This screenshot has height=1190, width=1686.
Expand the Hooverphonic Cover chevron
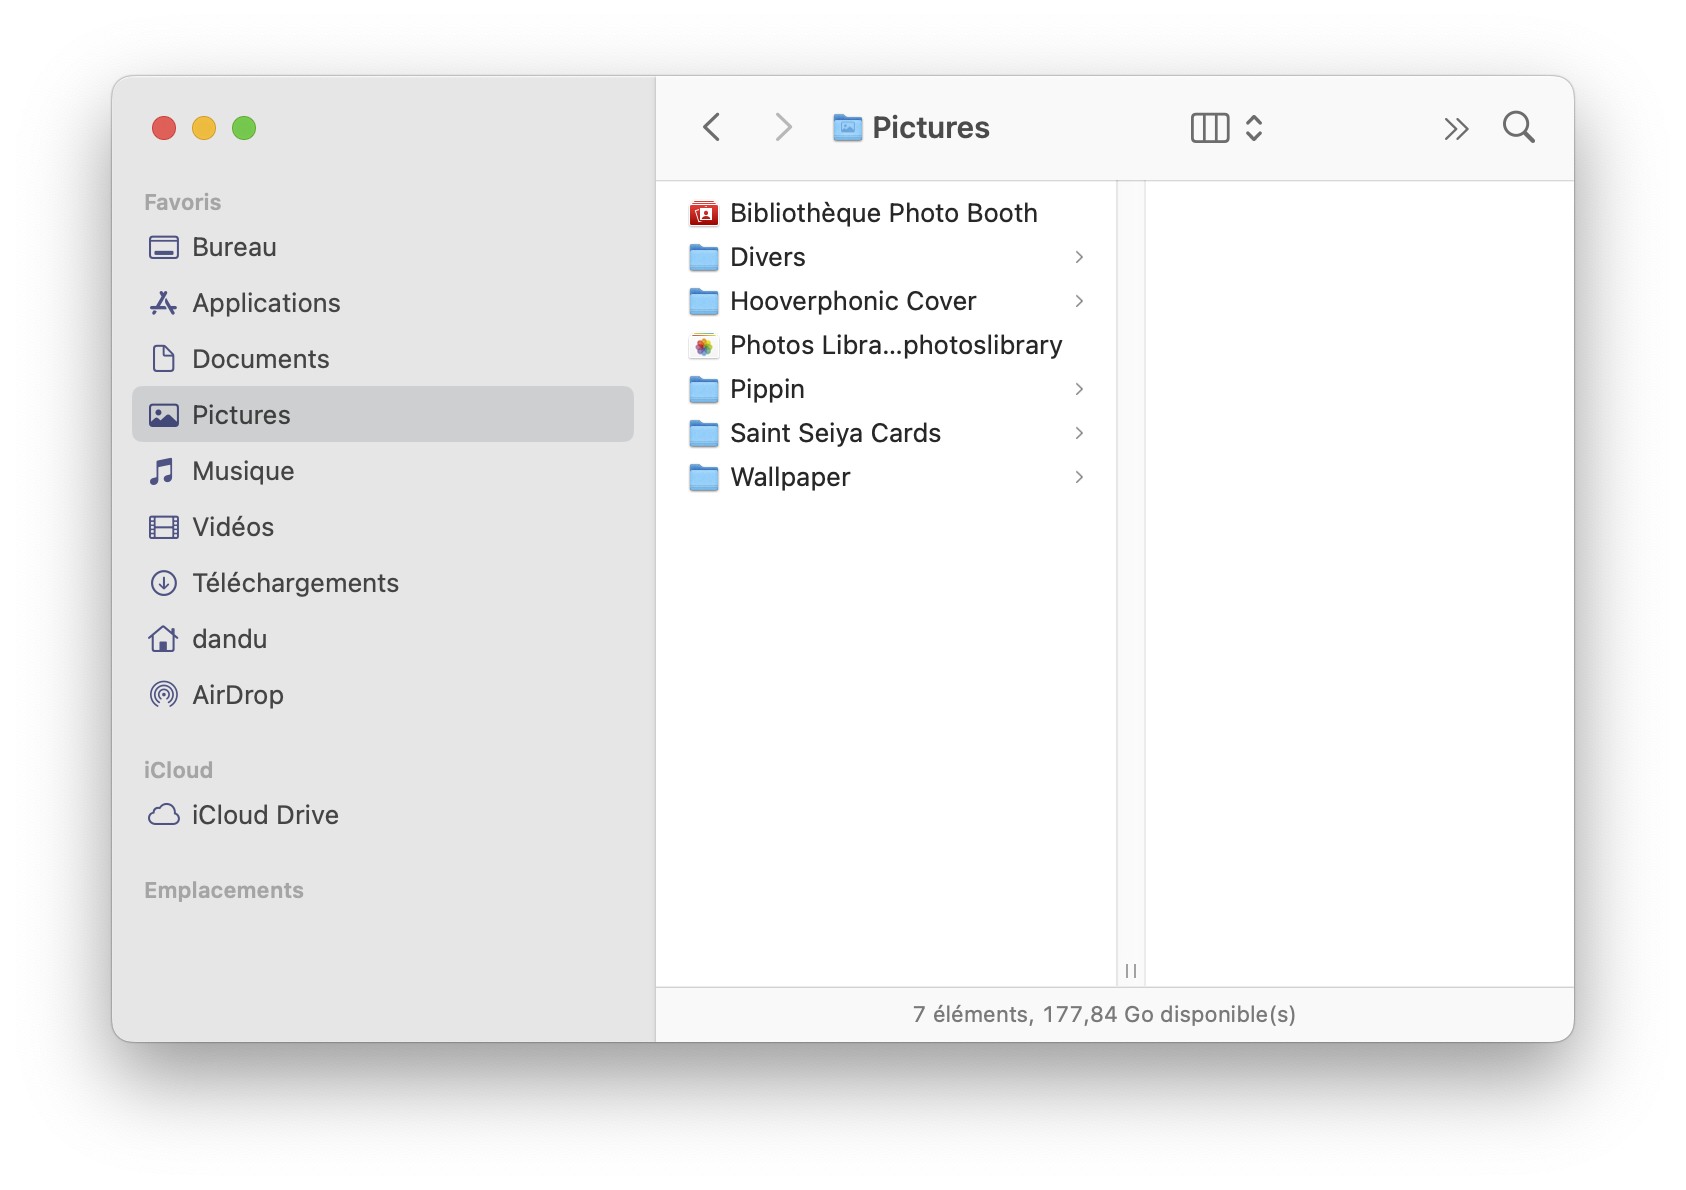[x=1079, y=301]
